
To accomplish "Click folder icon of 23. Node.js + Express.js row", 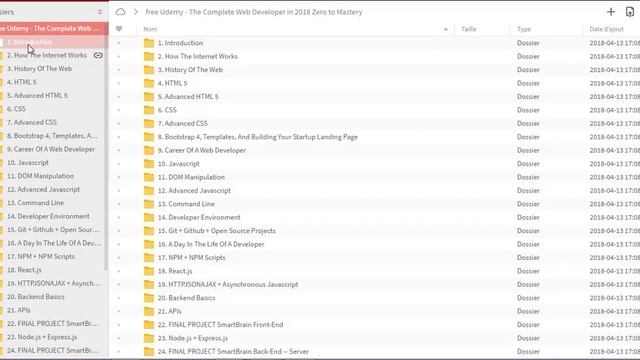I will [149, 338].
